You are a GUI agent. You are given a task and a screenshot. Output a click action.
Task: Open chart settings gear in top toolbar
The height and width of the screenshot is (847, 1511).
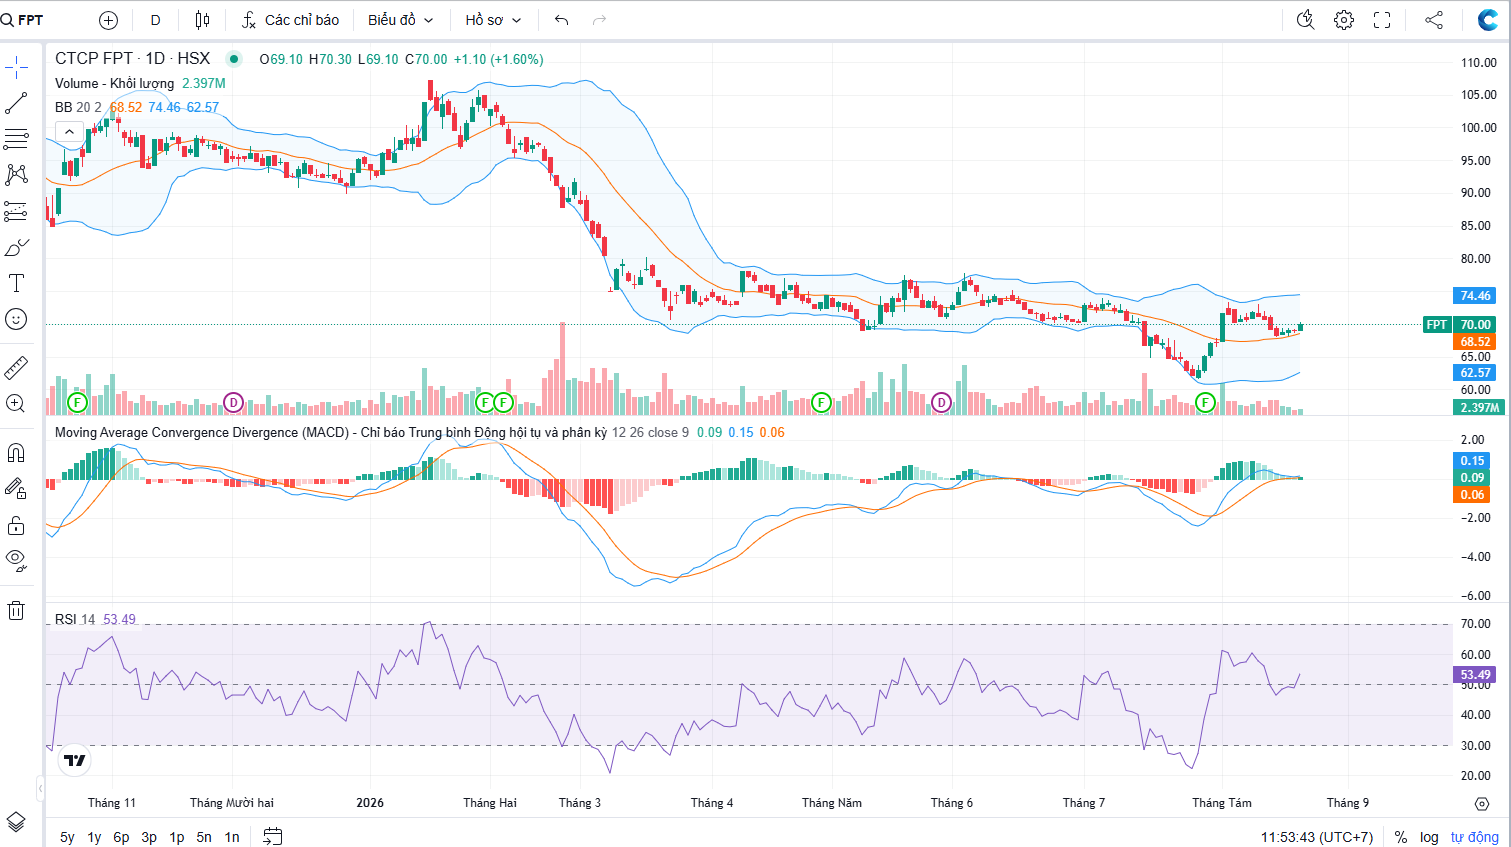[x=1344, y=20]
